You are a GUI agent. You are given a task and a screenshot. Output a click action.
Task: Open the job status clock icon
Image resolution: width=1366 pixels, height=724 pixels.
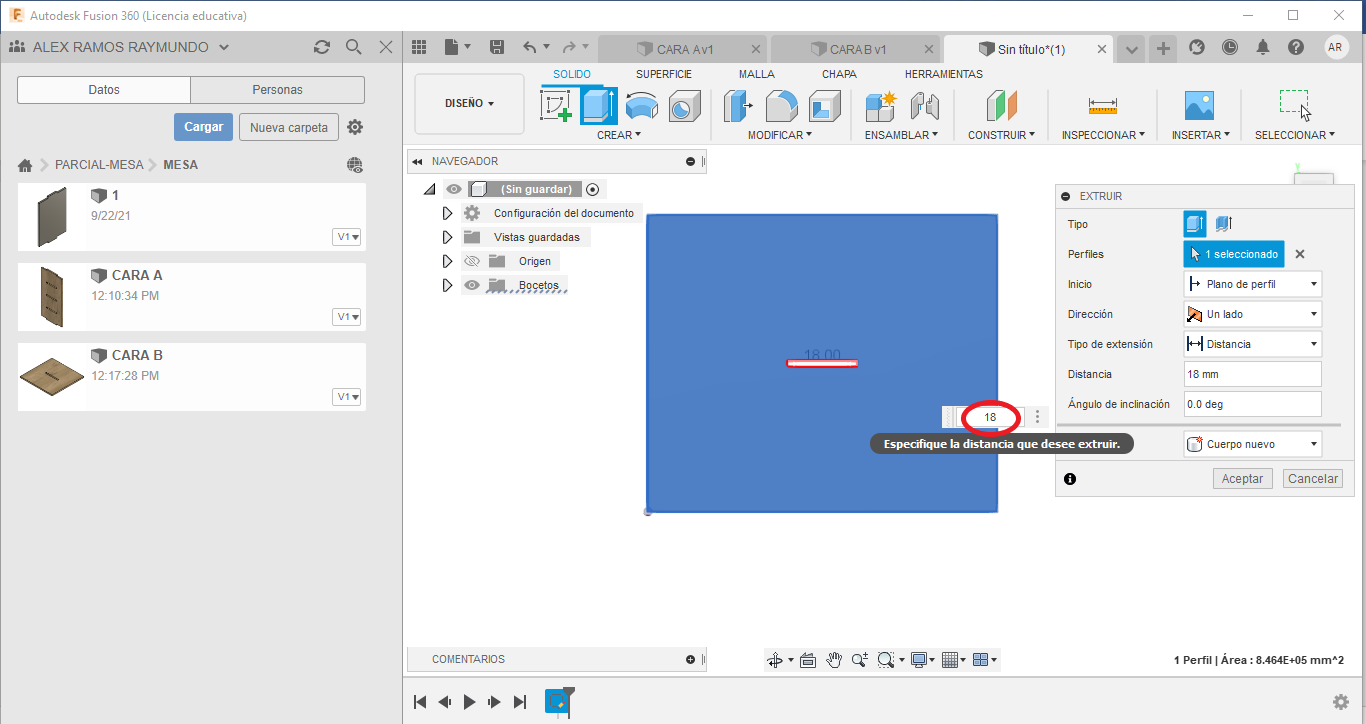[1229, 47]
